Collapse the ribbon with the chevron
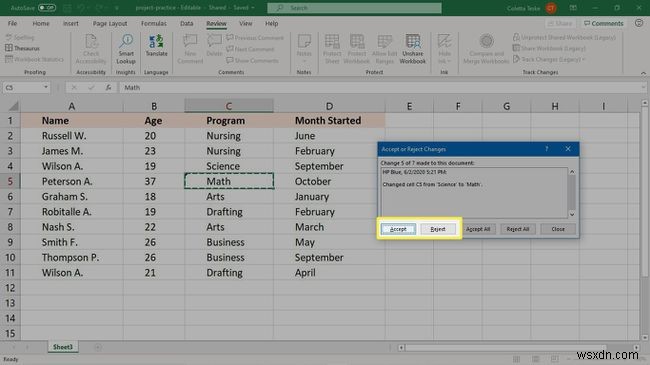The width and height of the screenshot is (650, 365). (x=643, y=73)
